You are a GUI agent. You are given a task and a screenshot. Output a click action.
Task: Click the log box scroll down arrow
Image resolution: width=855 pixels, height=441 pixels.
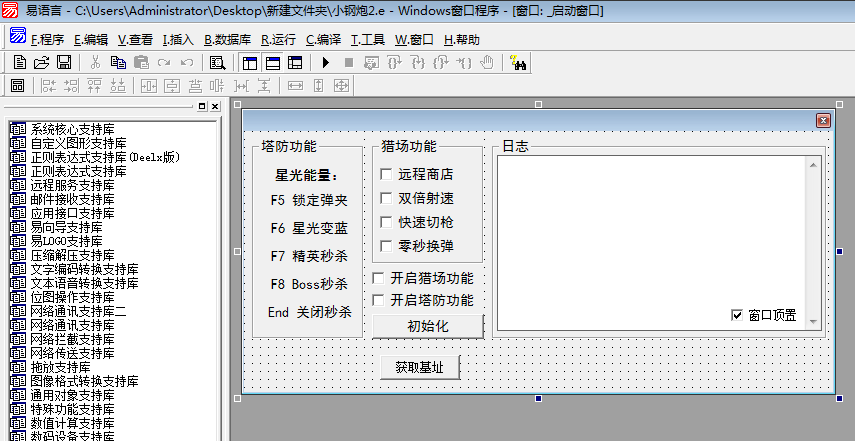(x=814, y=322)
